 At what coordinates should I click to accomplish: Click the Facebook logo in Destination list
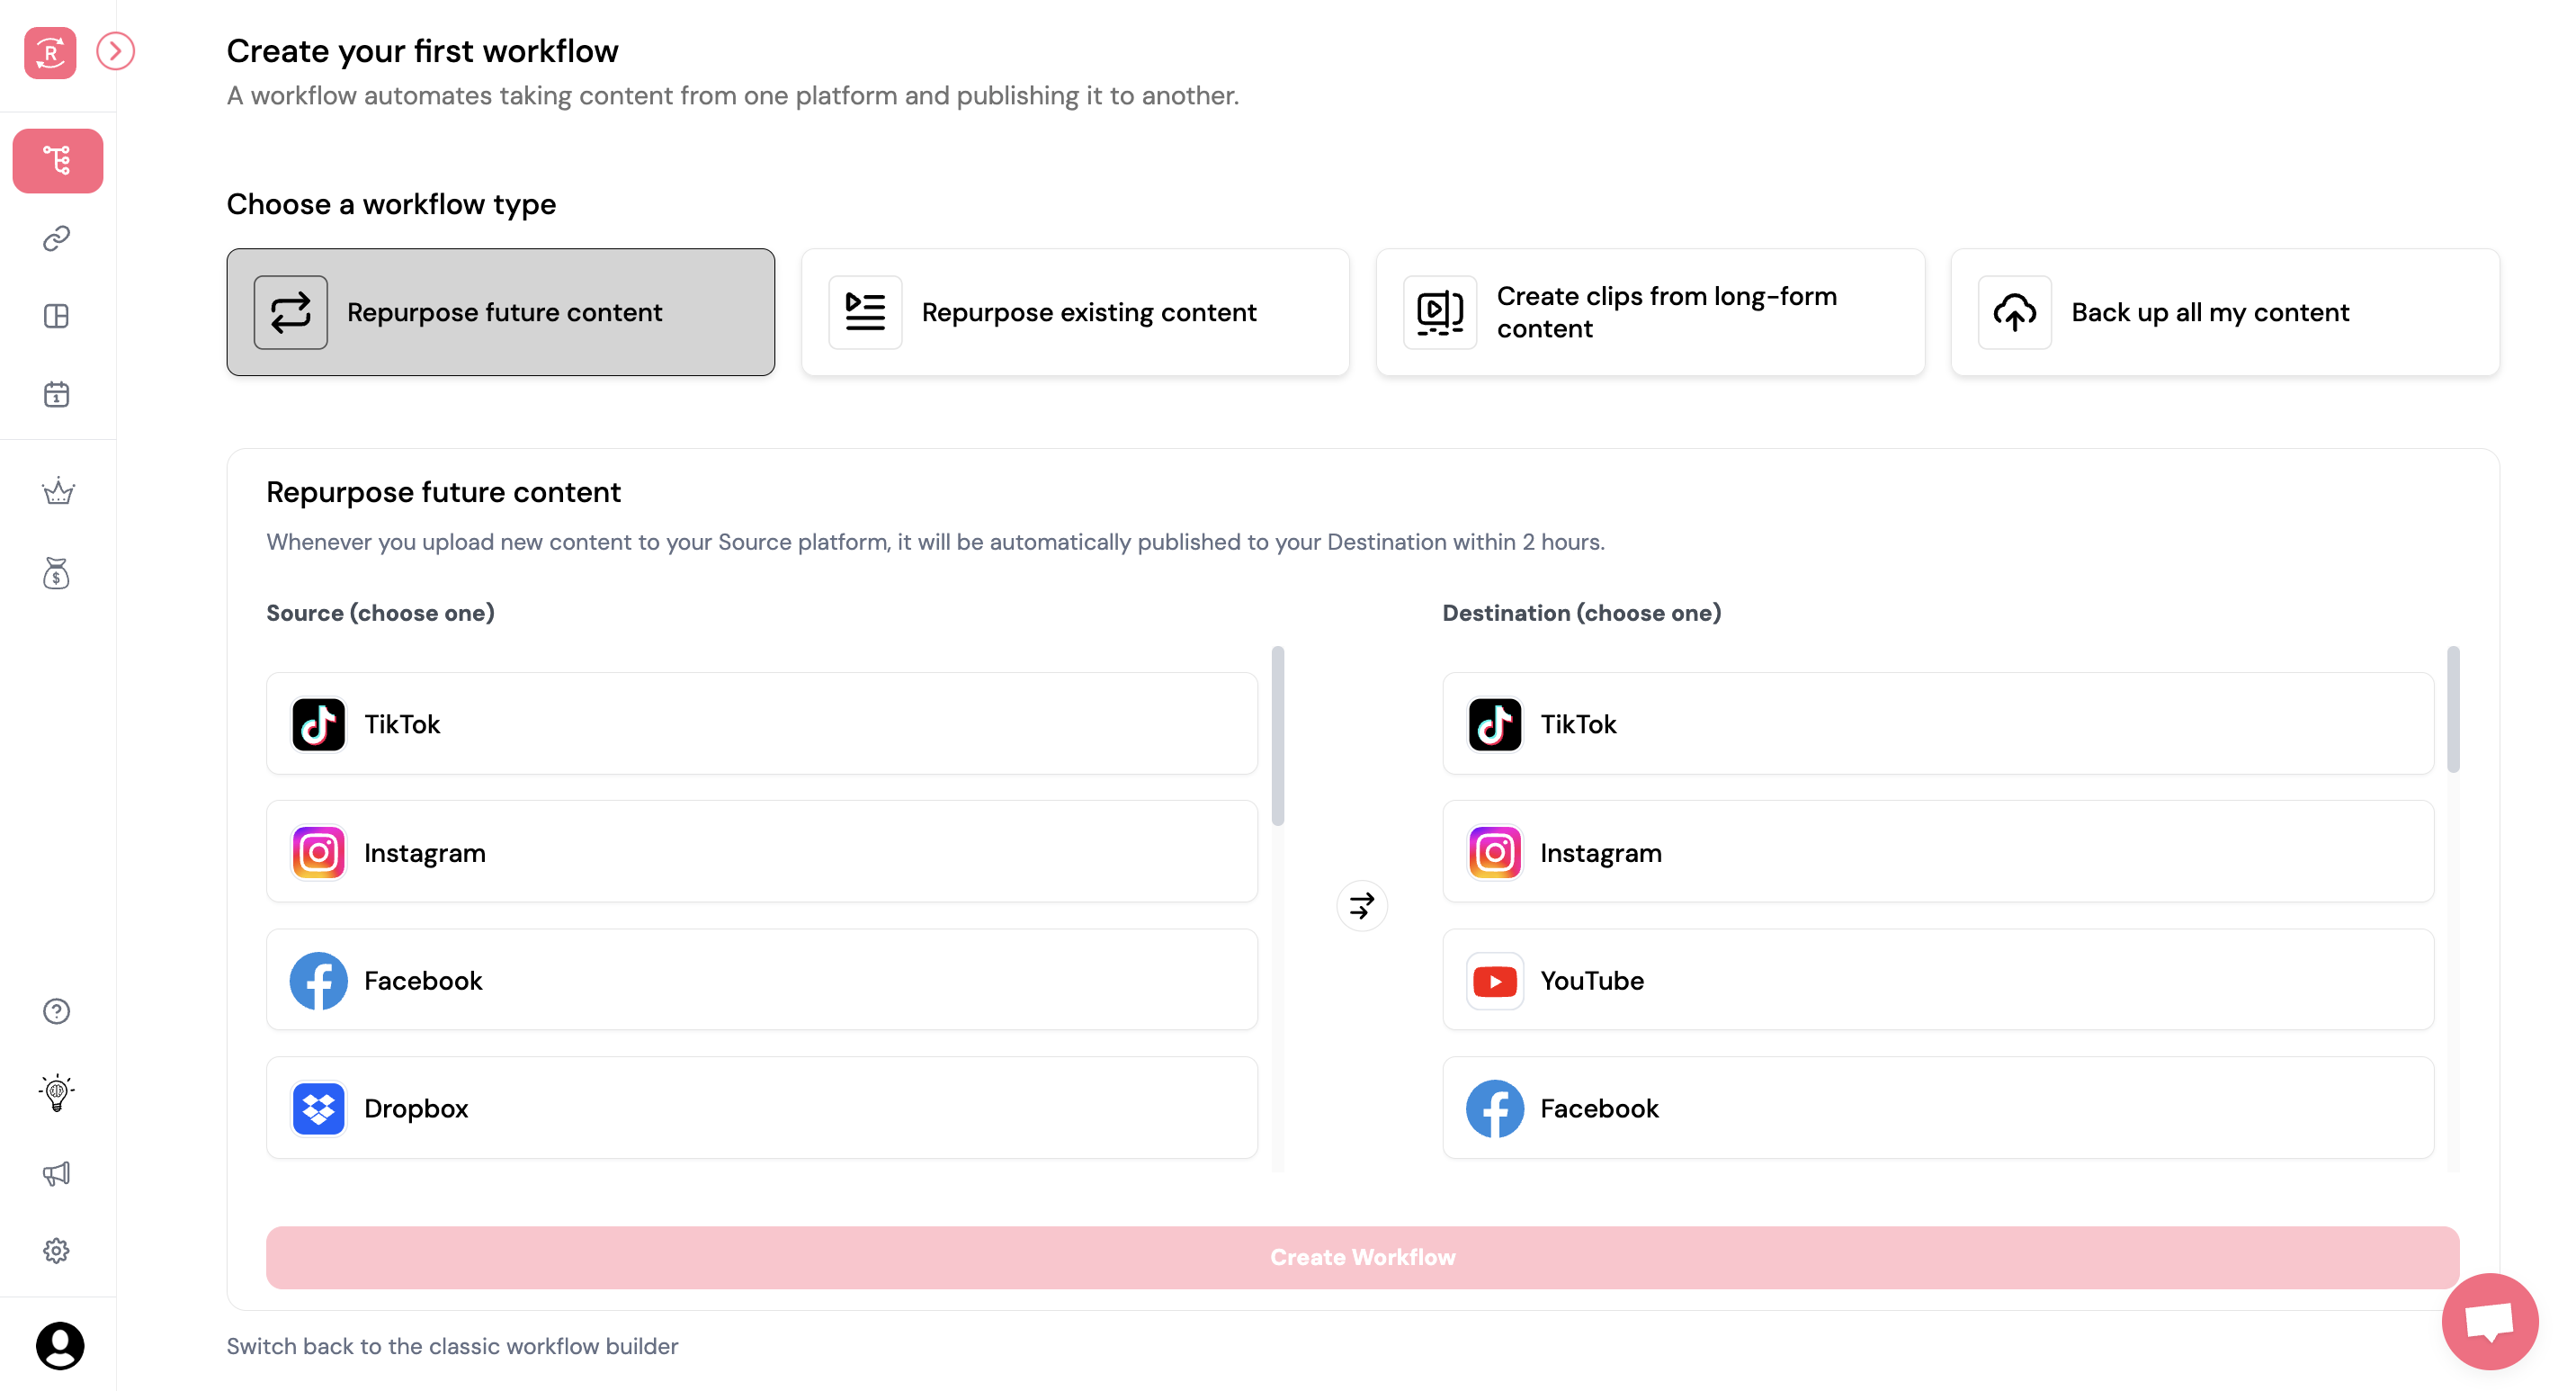point(1495,1108)
